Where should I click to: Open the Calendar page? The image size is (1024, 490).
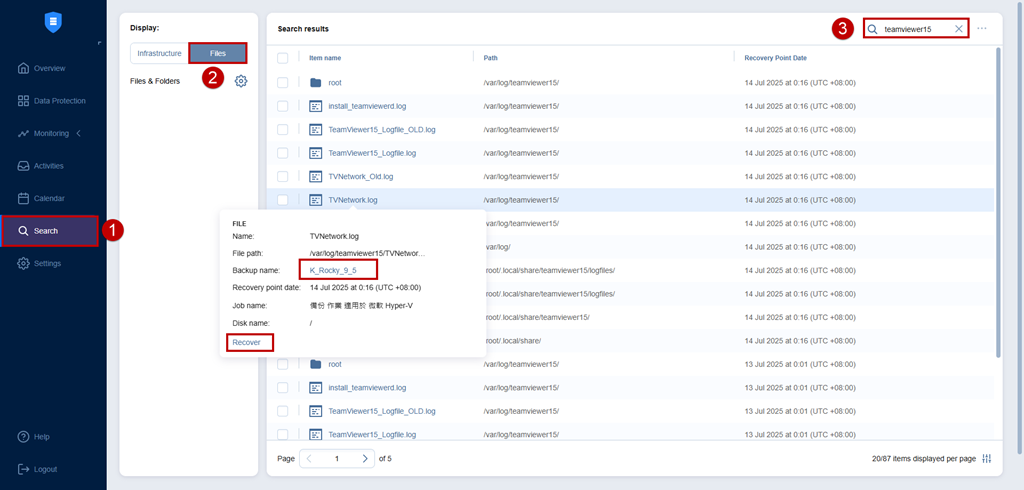coord(50,198)
